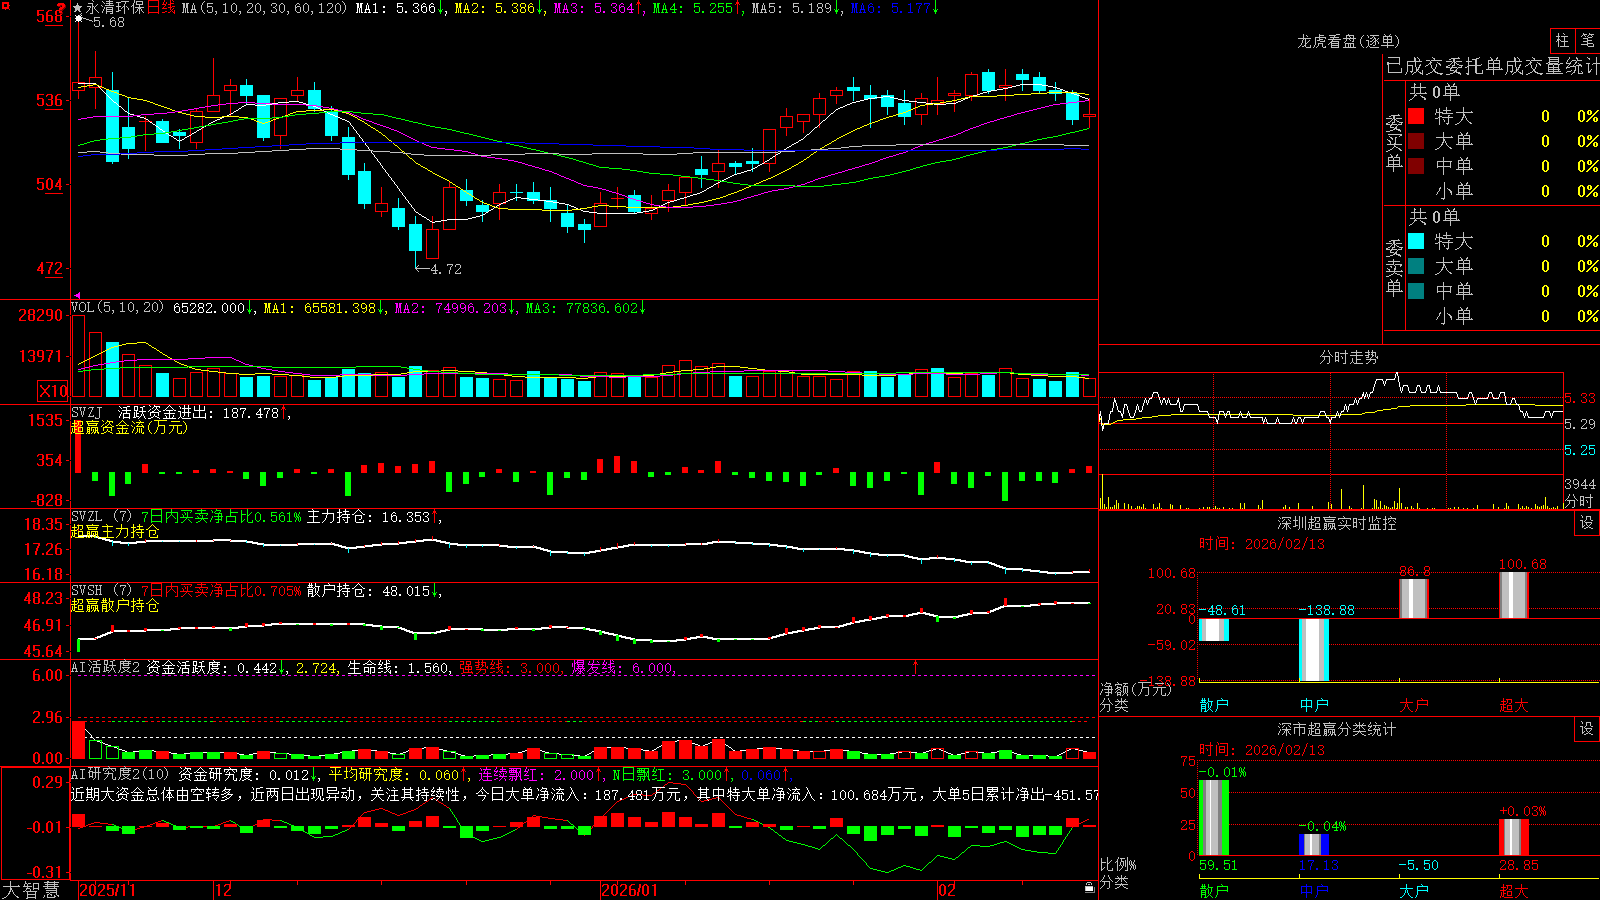Click the 5.68 high price annotation
The width and height of the screenshot is (1600, 900).
point(108,22)
